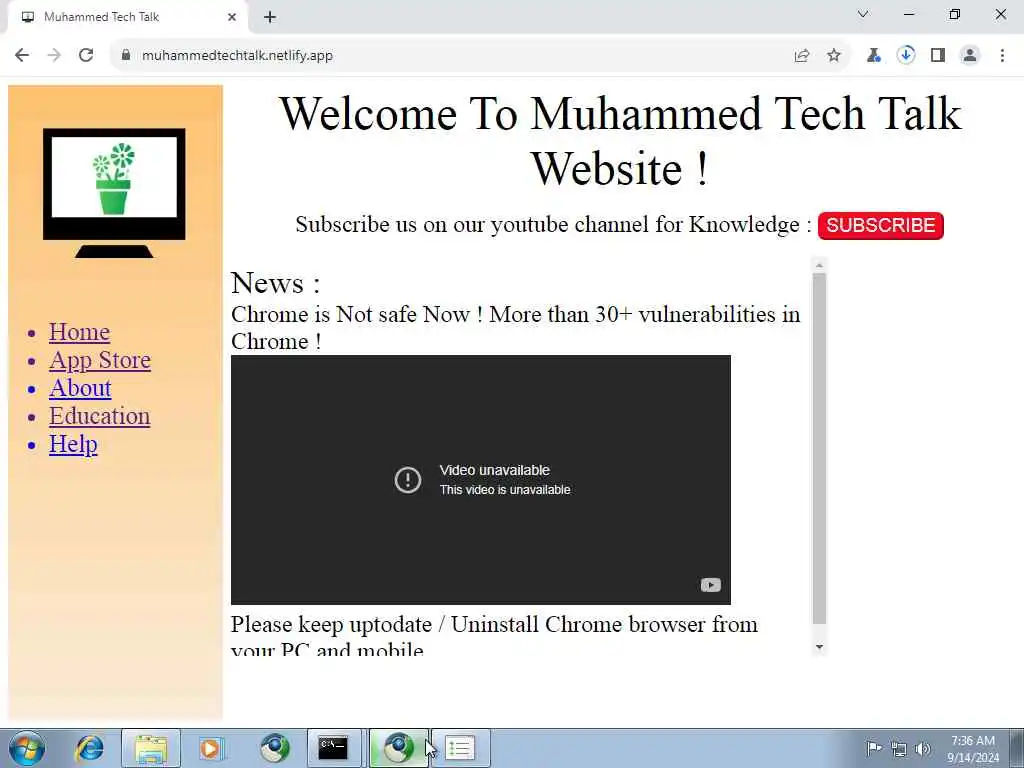
Task: Launch Internet Explorer from taskbar
Action: click(x=89, y=748)
